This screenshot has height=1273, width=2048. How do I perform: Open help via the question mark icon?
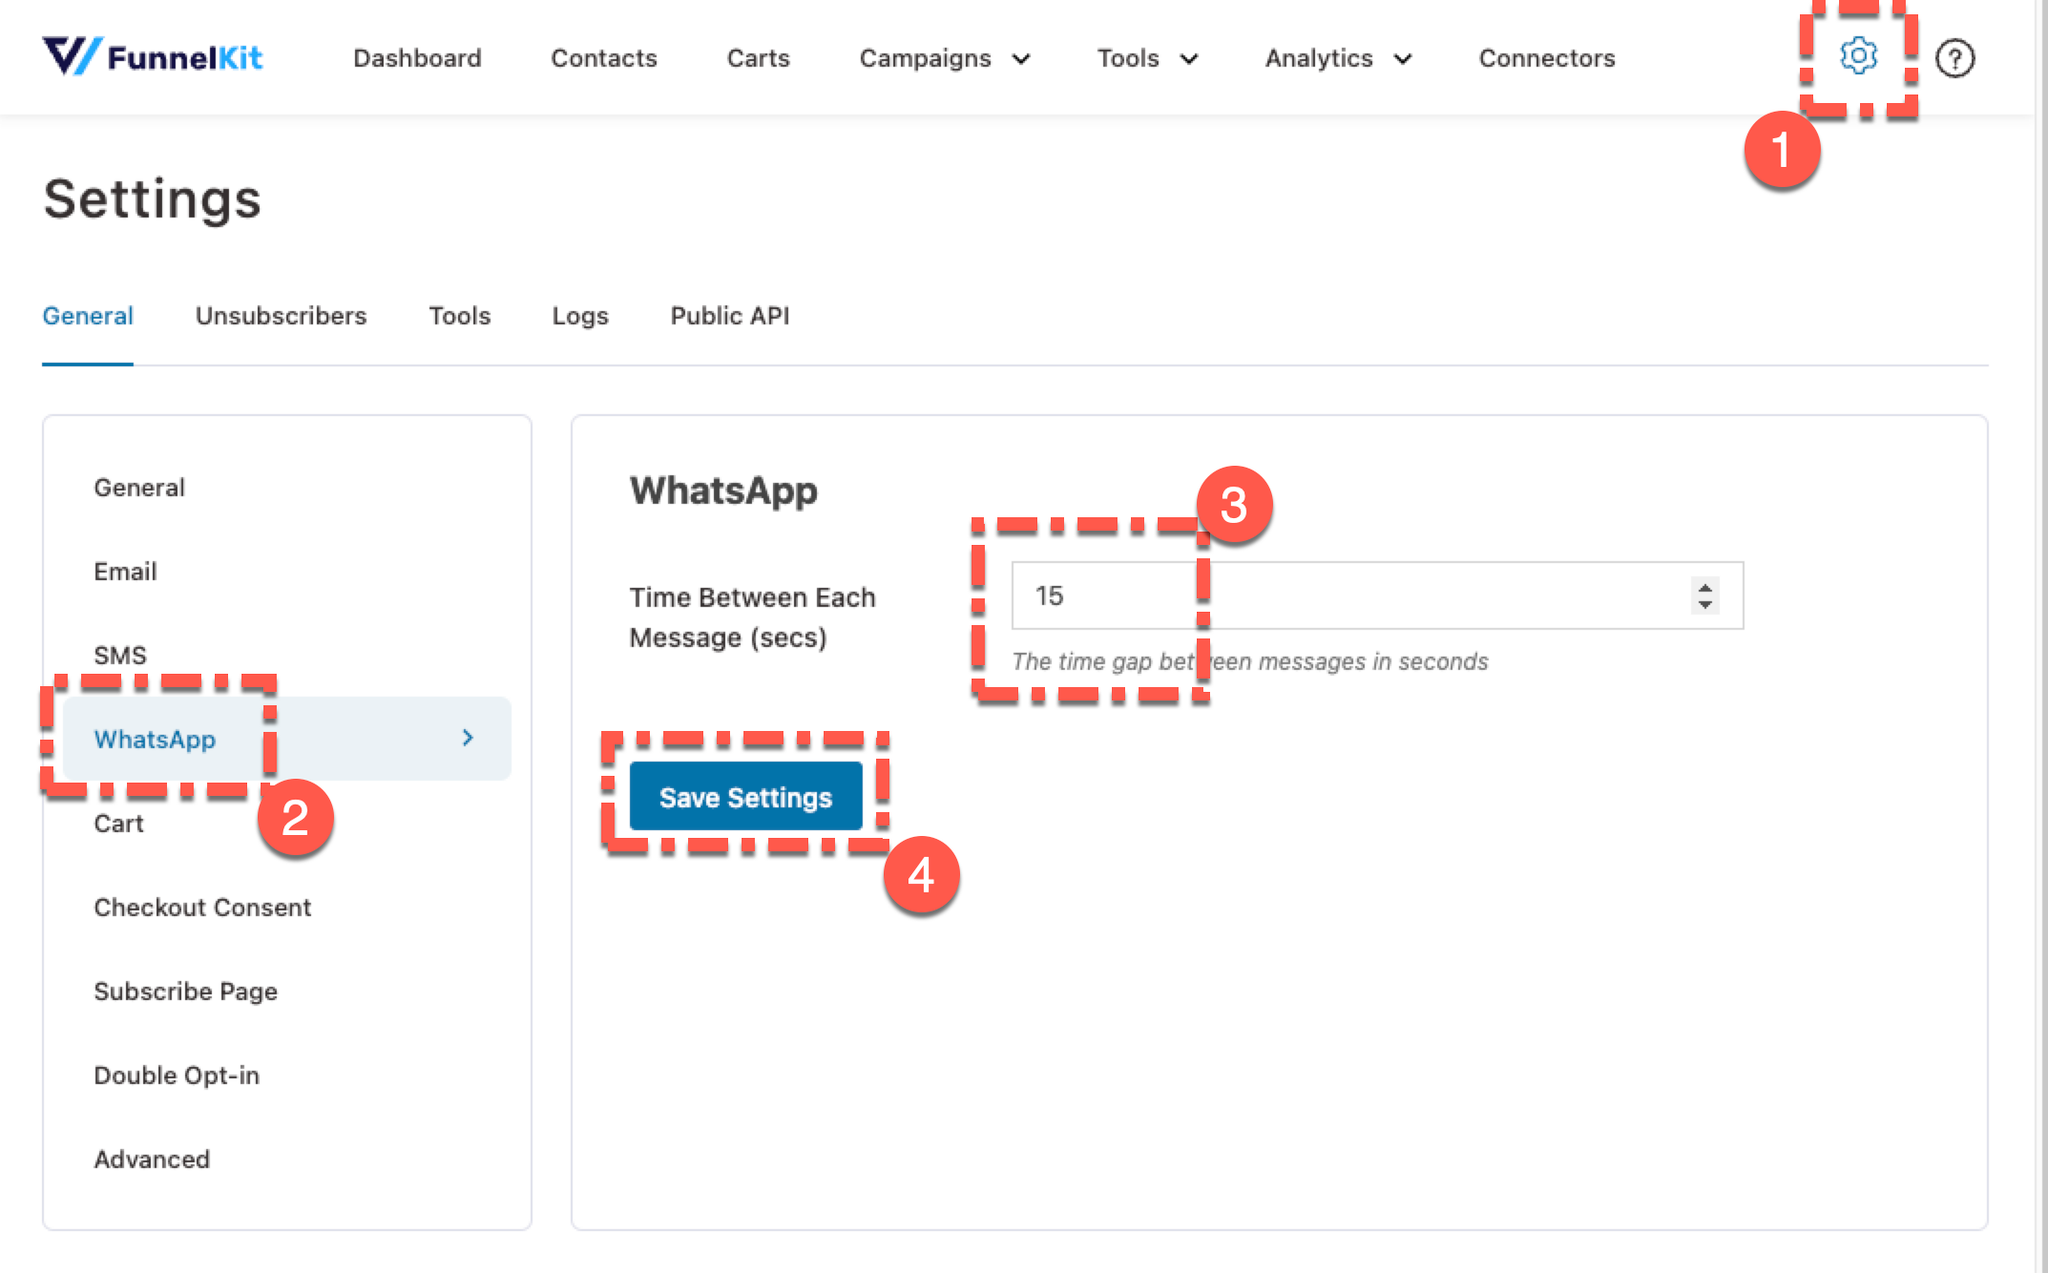tap(1954, 58)
